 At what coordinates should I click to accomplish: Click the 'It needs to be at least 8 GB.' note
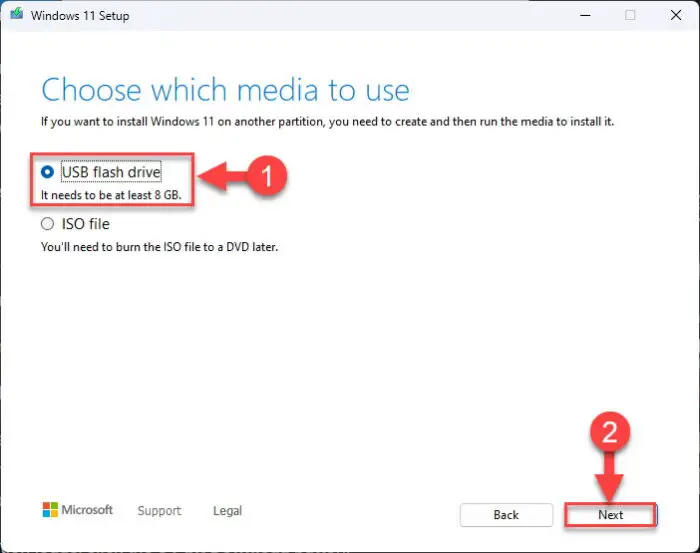tap(111, 195)
